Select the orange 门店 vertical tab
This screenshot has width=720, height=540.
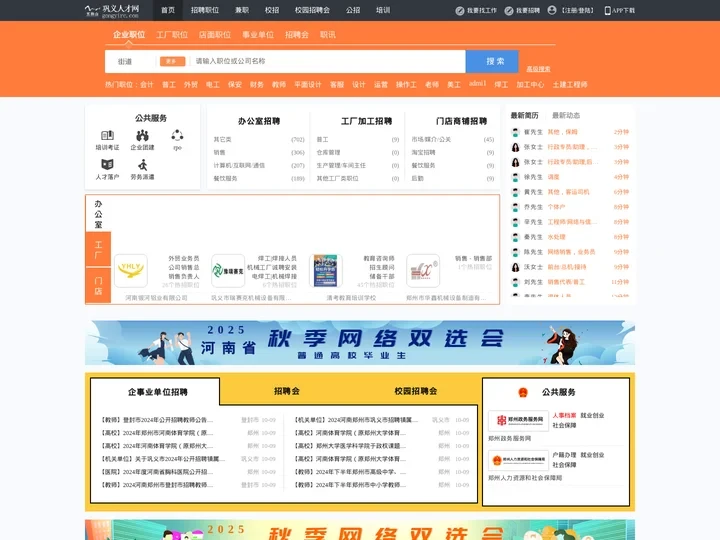[98, 286]
